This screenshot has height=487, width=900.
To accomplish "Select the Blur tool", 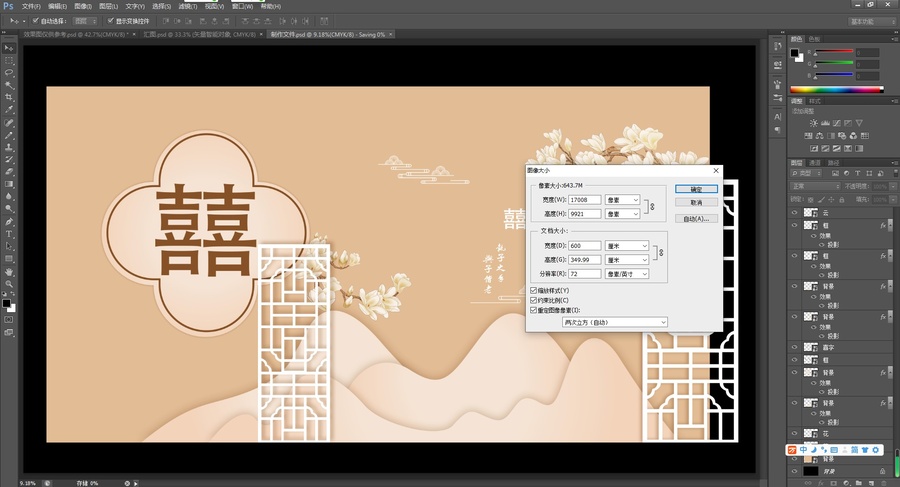I will pos(9,196).
